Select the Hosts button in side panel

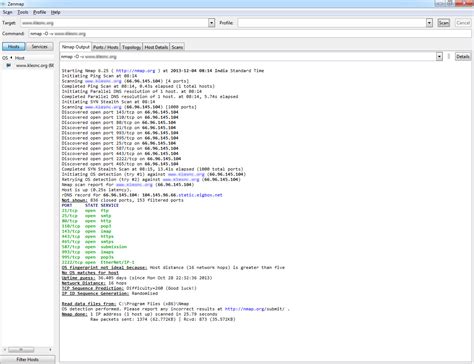(x=14, y=47)
